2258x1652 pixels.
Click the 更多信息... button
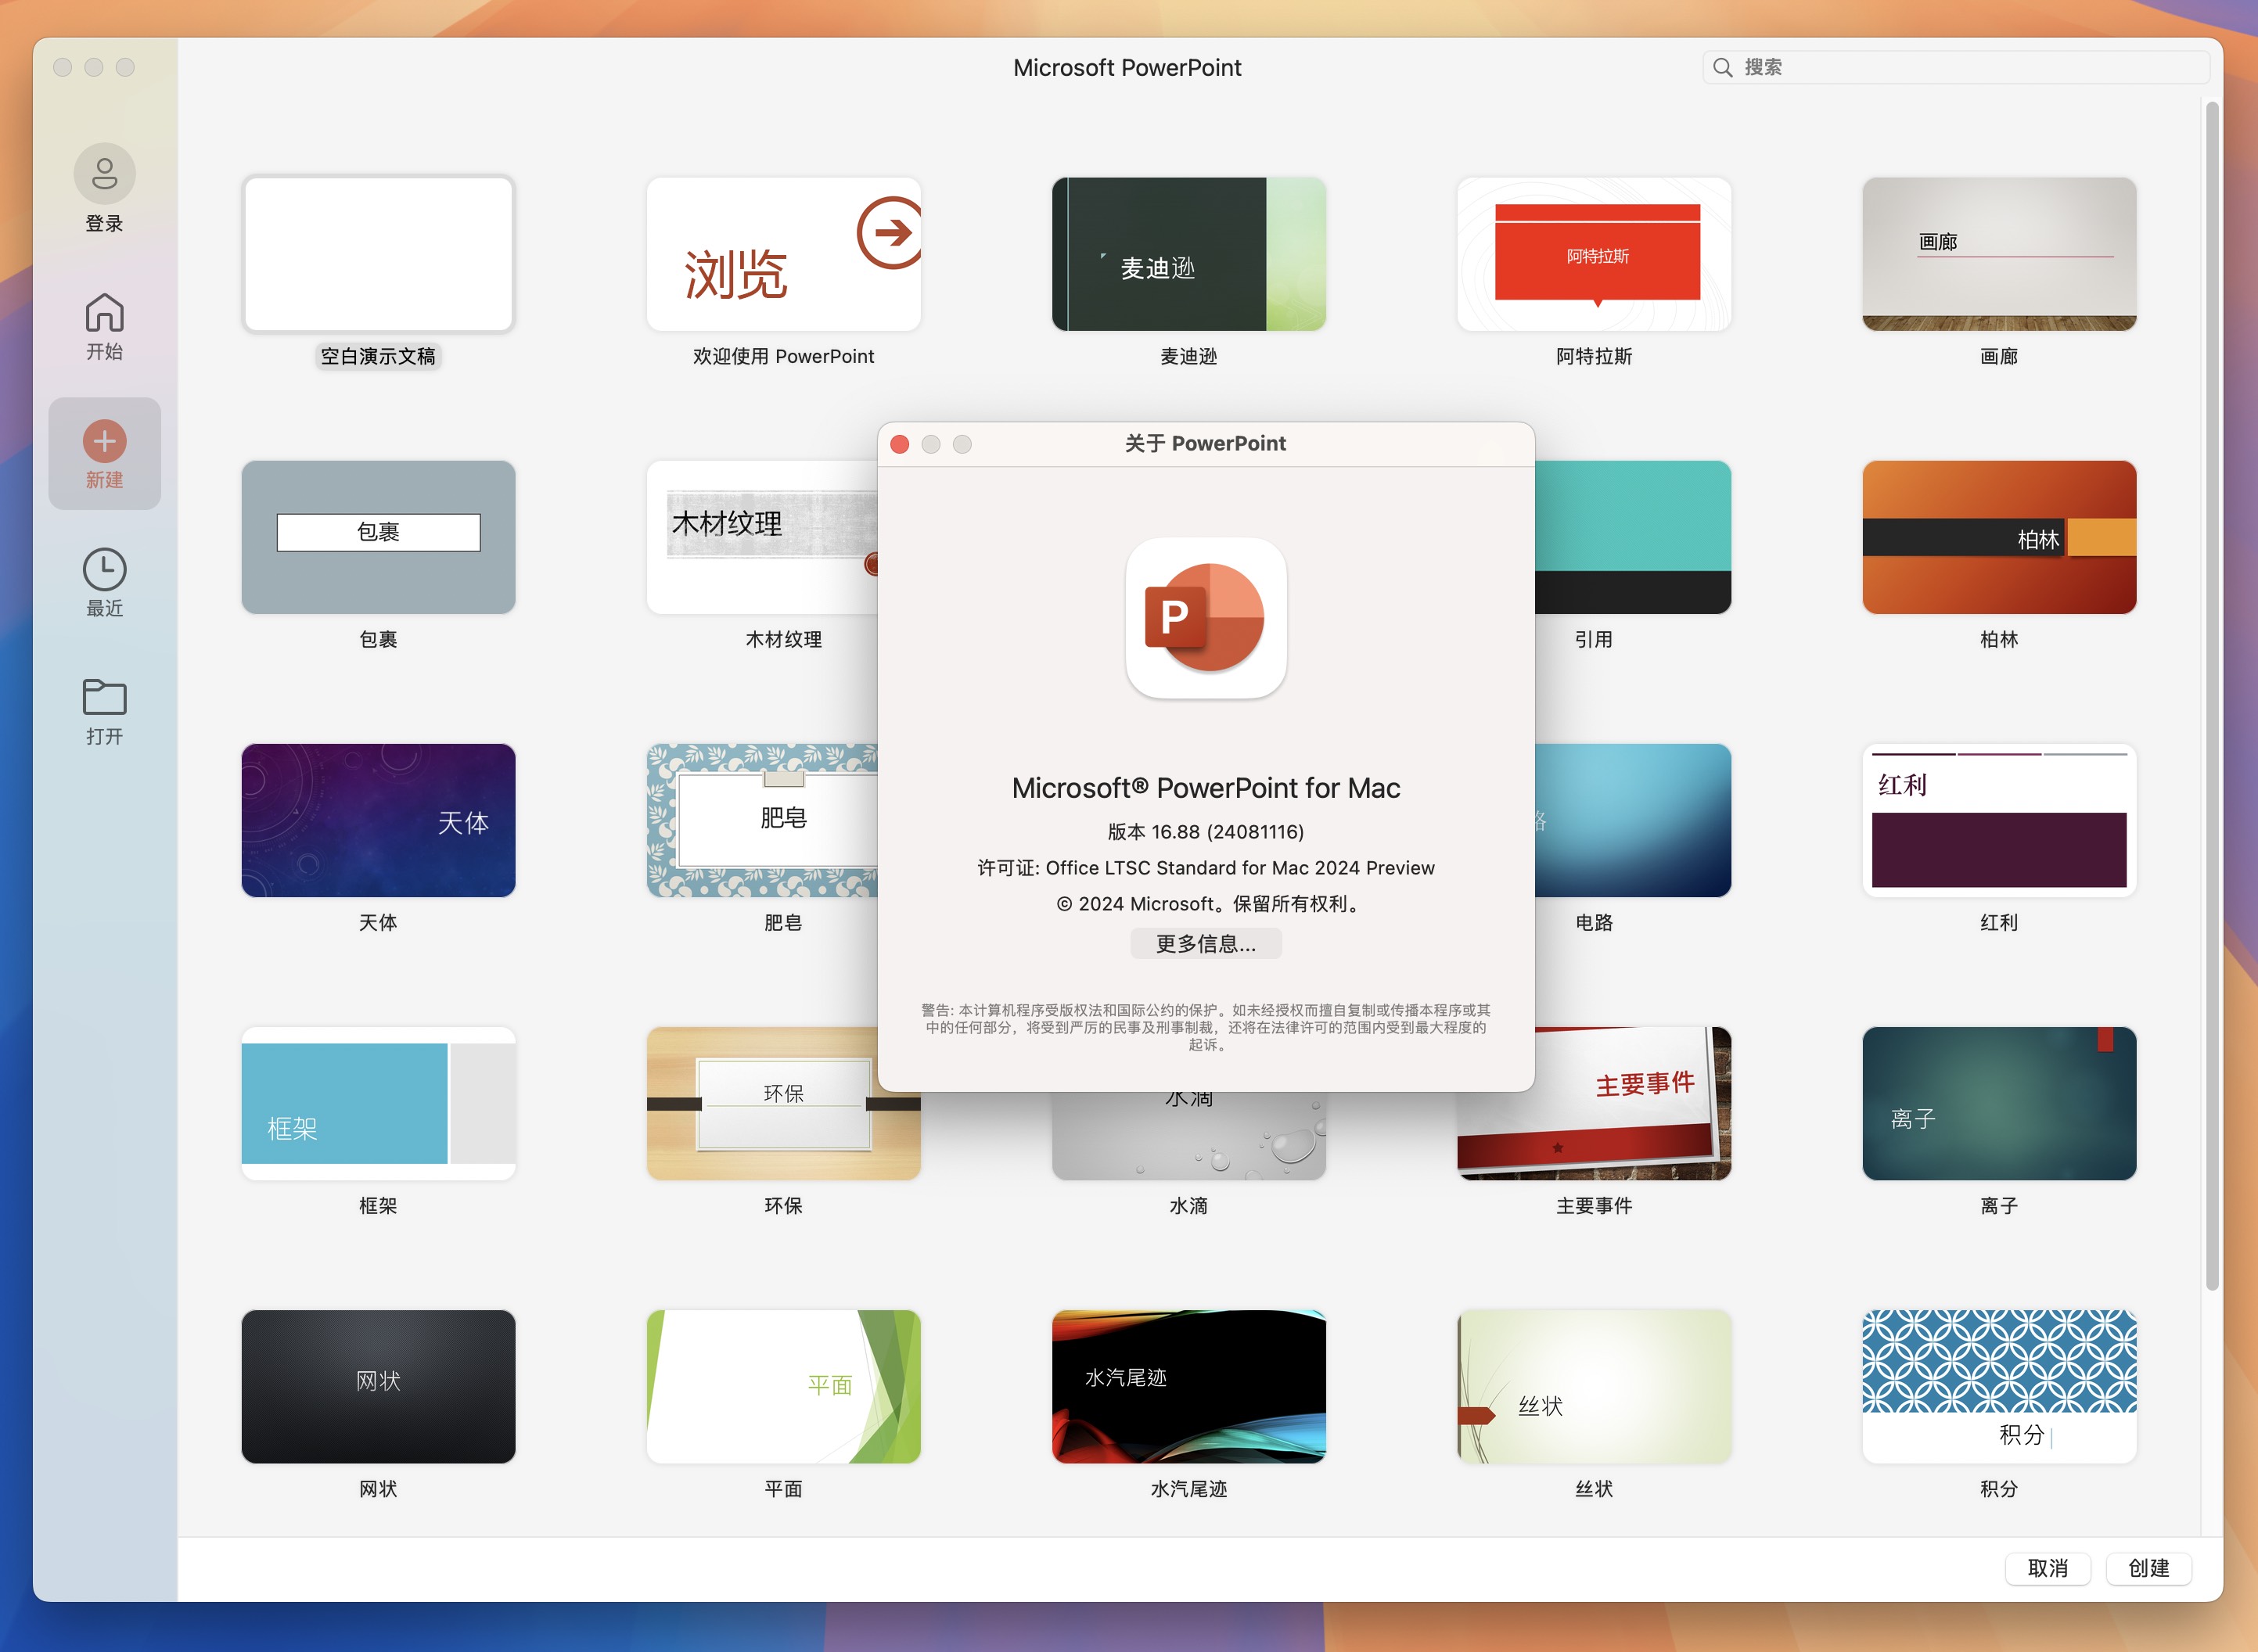coord(1205,944)
